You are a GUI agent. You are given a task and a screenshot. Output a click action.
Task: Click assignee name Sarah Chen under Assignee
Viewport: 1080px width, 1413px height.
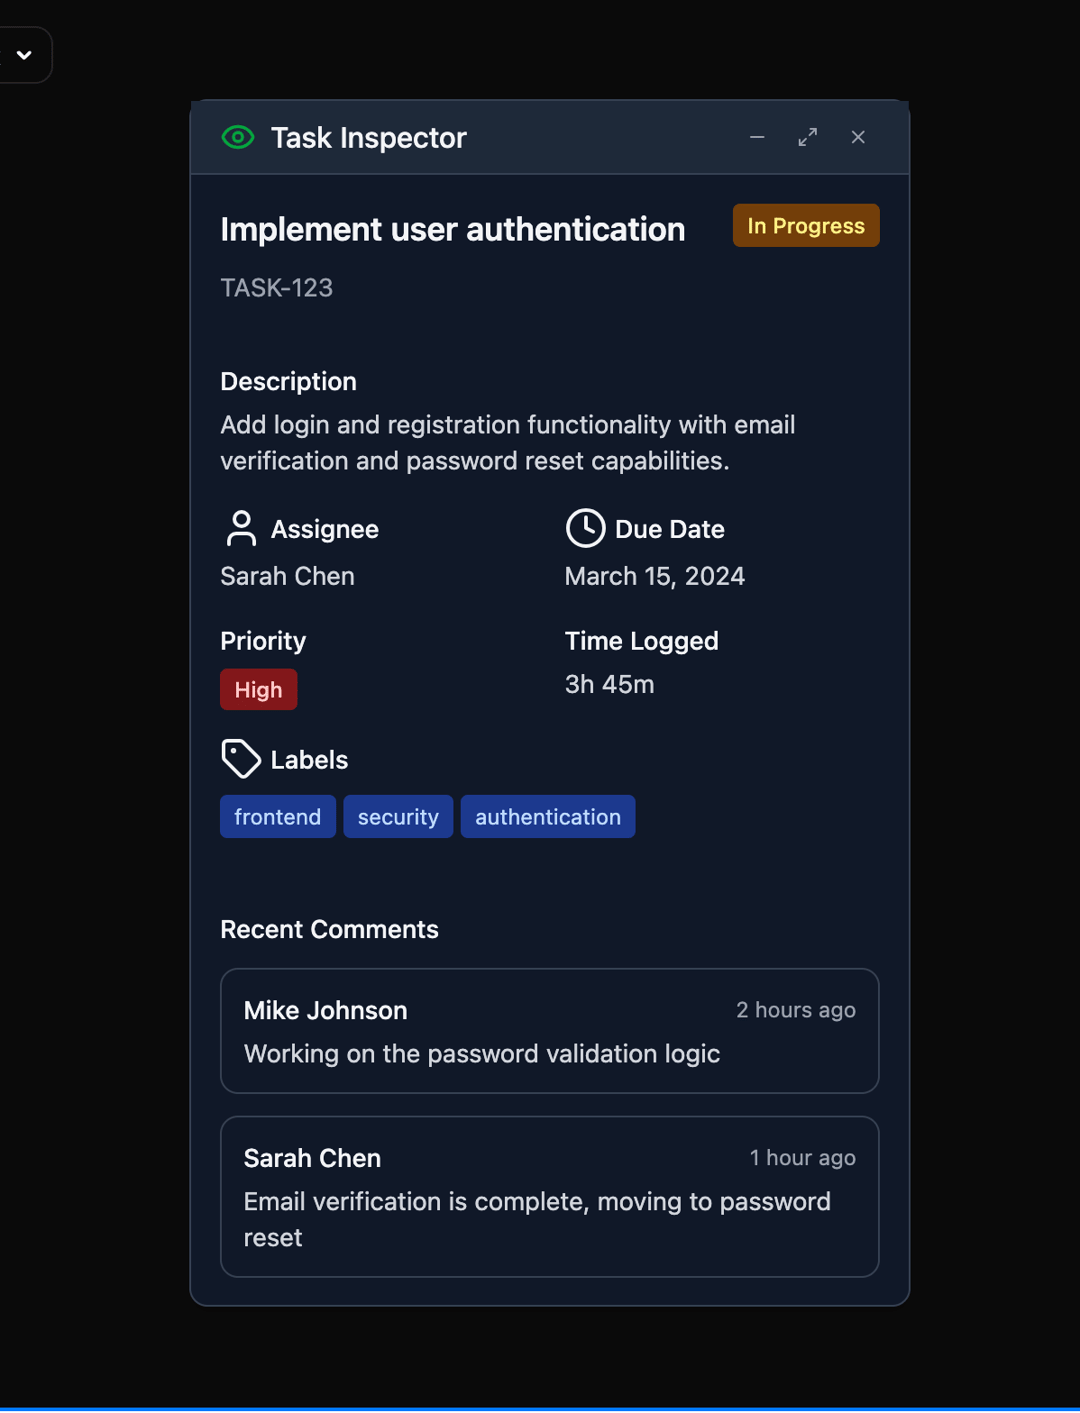point(288,576)
